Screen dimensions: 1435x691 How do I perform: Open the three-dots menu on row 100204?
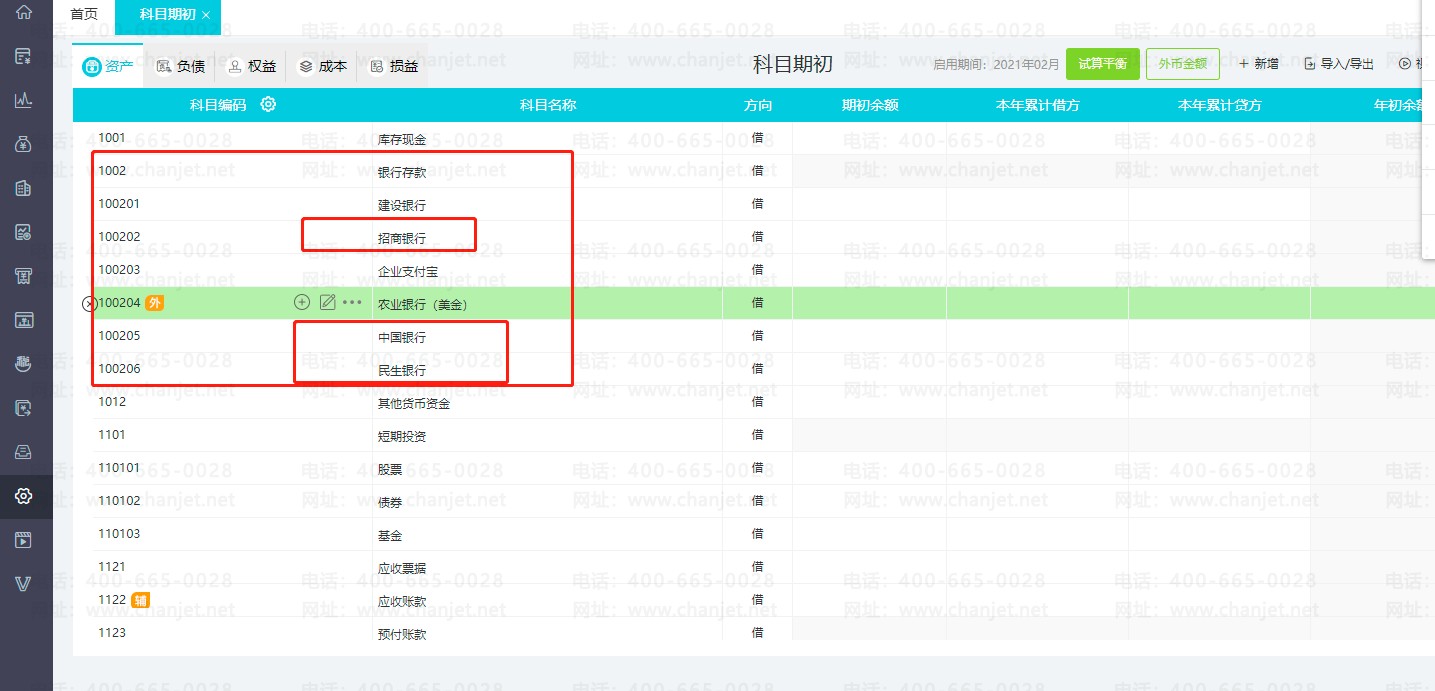pos(352,302)
